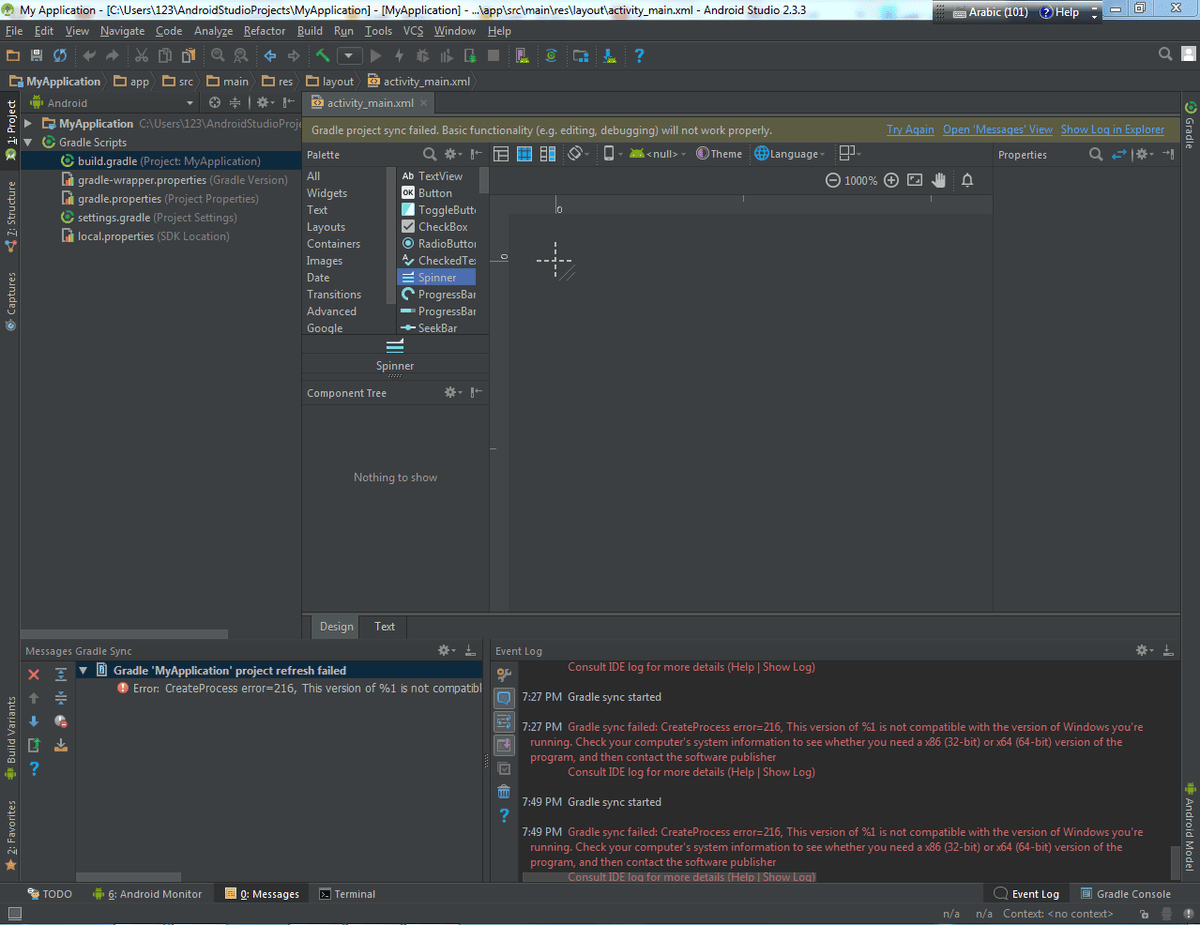Switch to the Text editor tab
The width and height of the screenshot is (1200, 925).
(385, 626)
